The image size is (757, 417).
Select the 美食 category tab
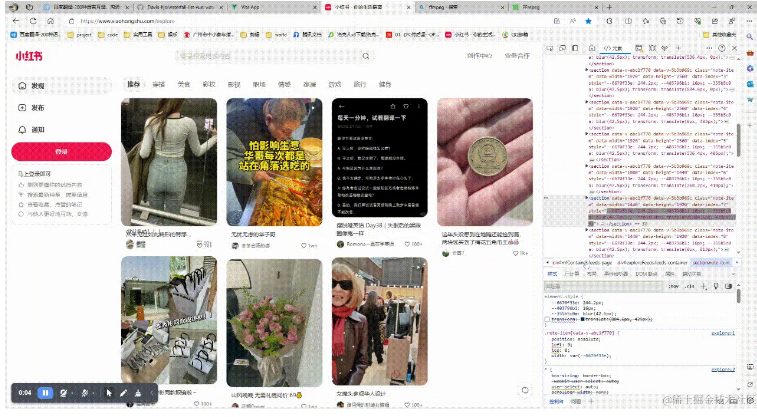183,84
